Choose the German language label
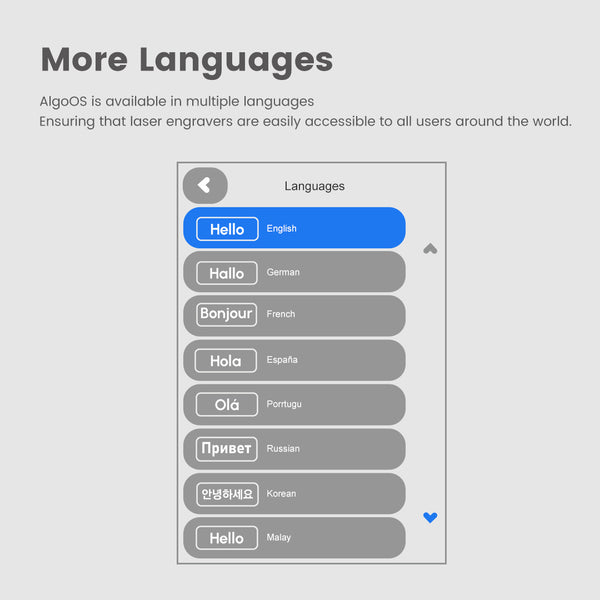The height and width of the screenshot is (600, 600). 283,273
